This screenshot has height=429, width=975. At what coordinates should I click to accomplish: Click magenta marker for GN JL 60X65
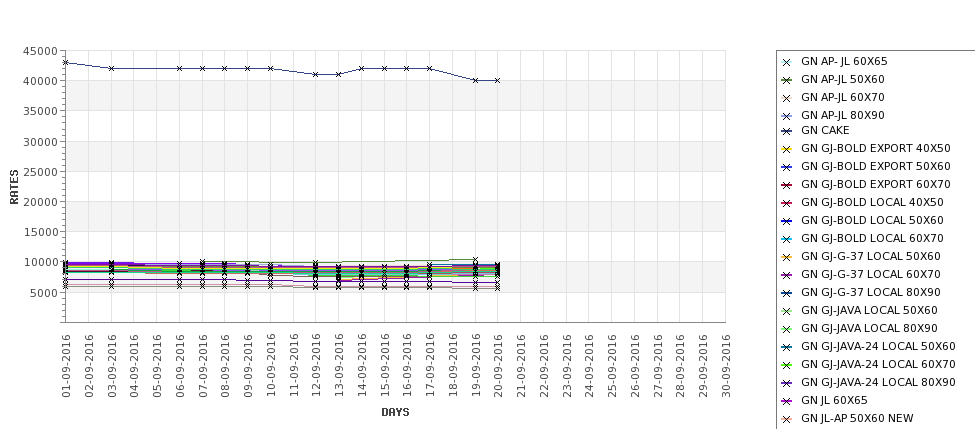pyautogui.click(x=787, y=402)
